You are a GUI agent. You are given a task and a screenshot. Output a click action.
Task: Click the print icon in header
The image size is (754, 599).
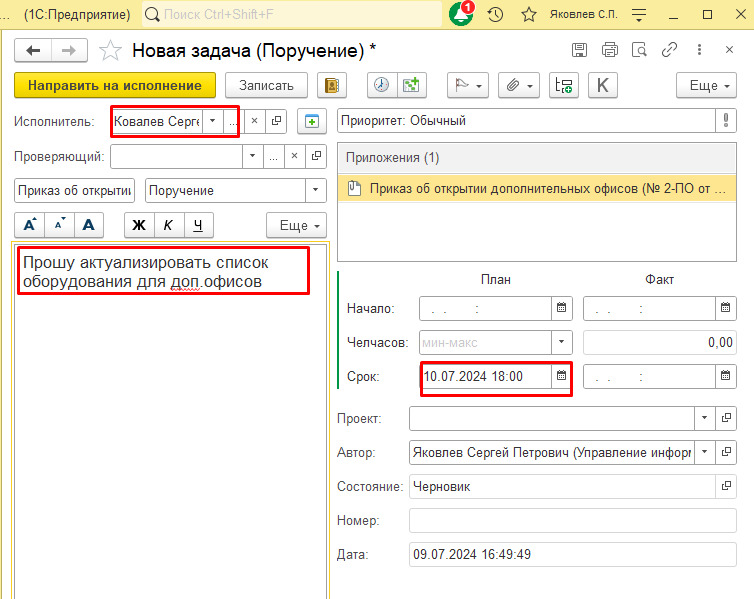coord(609,50)
